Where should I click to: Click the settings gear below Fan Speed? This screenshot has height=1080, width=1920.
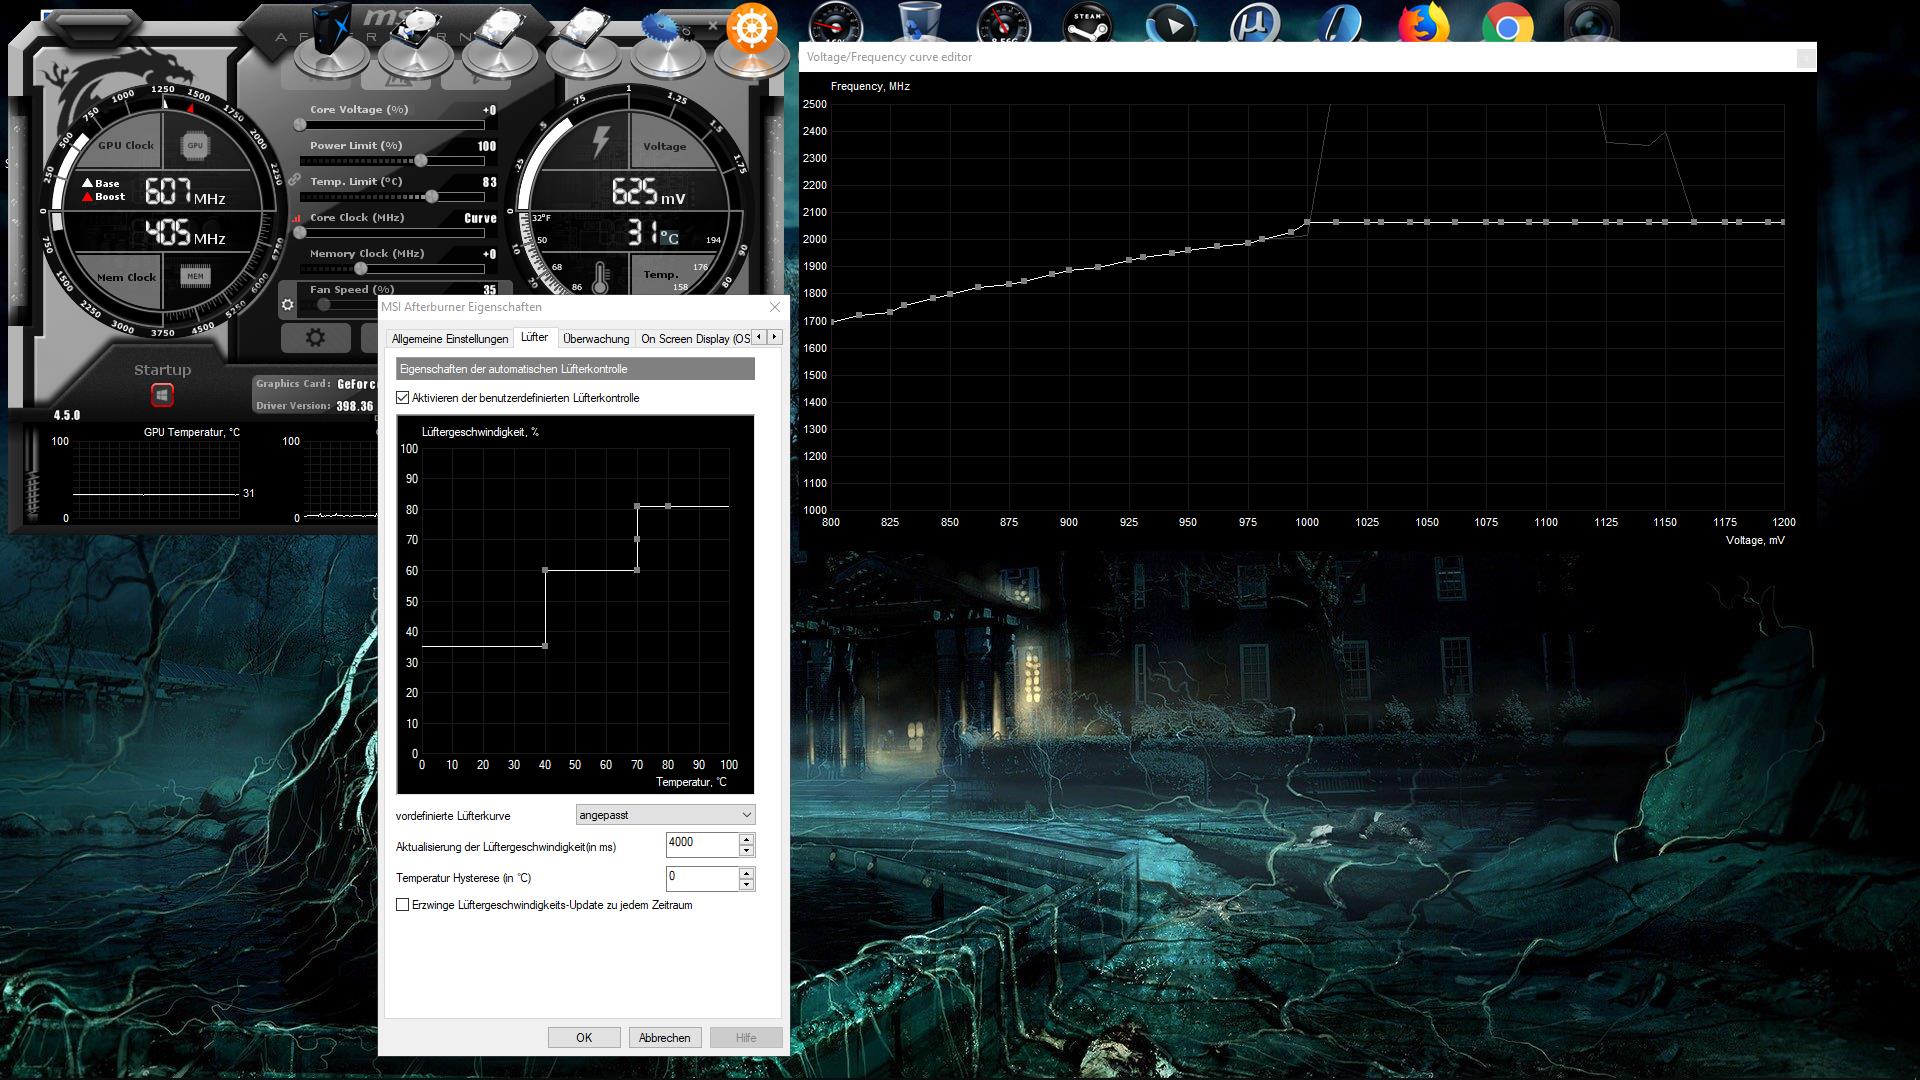(x=315, y=338)
